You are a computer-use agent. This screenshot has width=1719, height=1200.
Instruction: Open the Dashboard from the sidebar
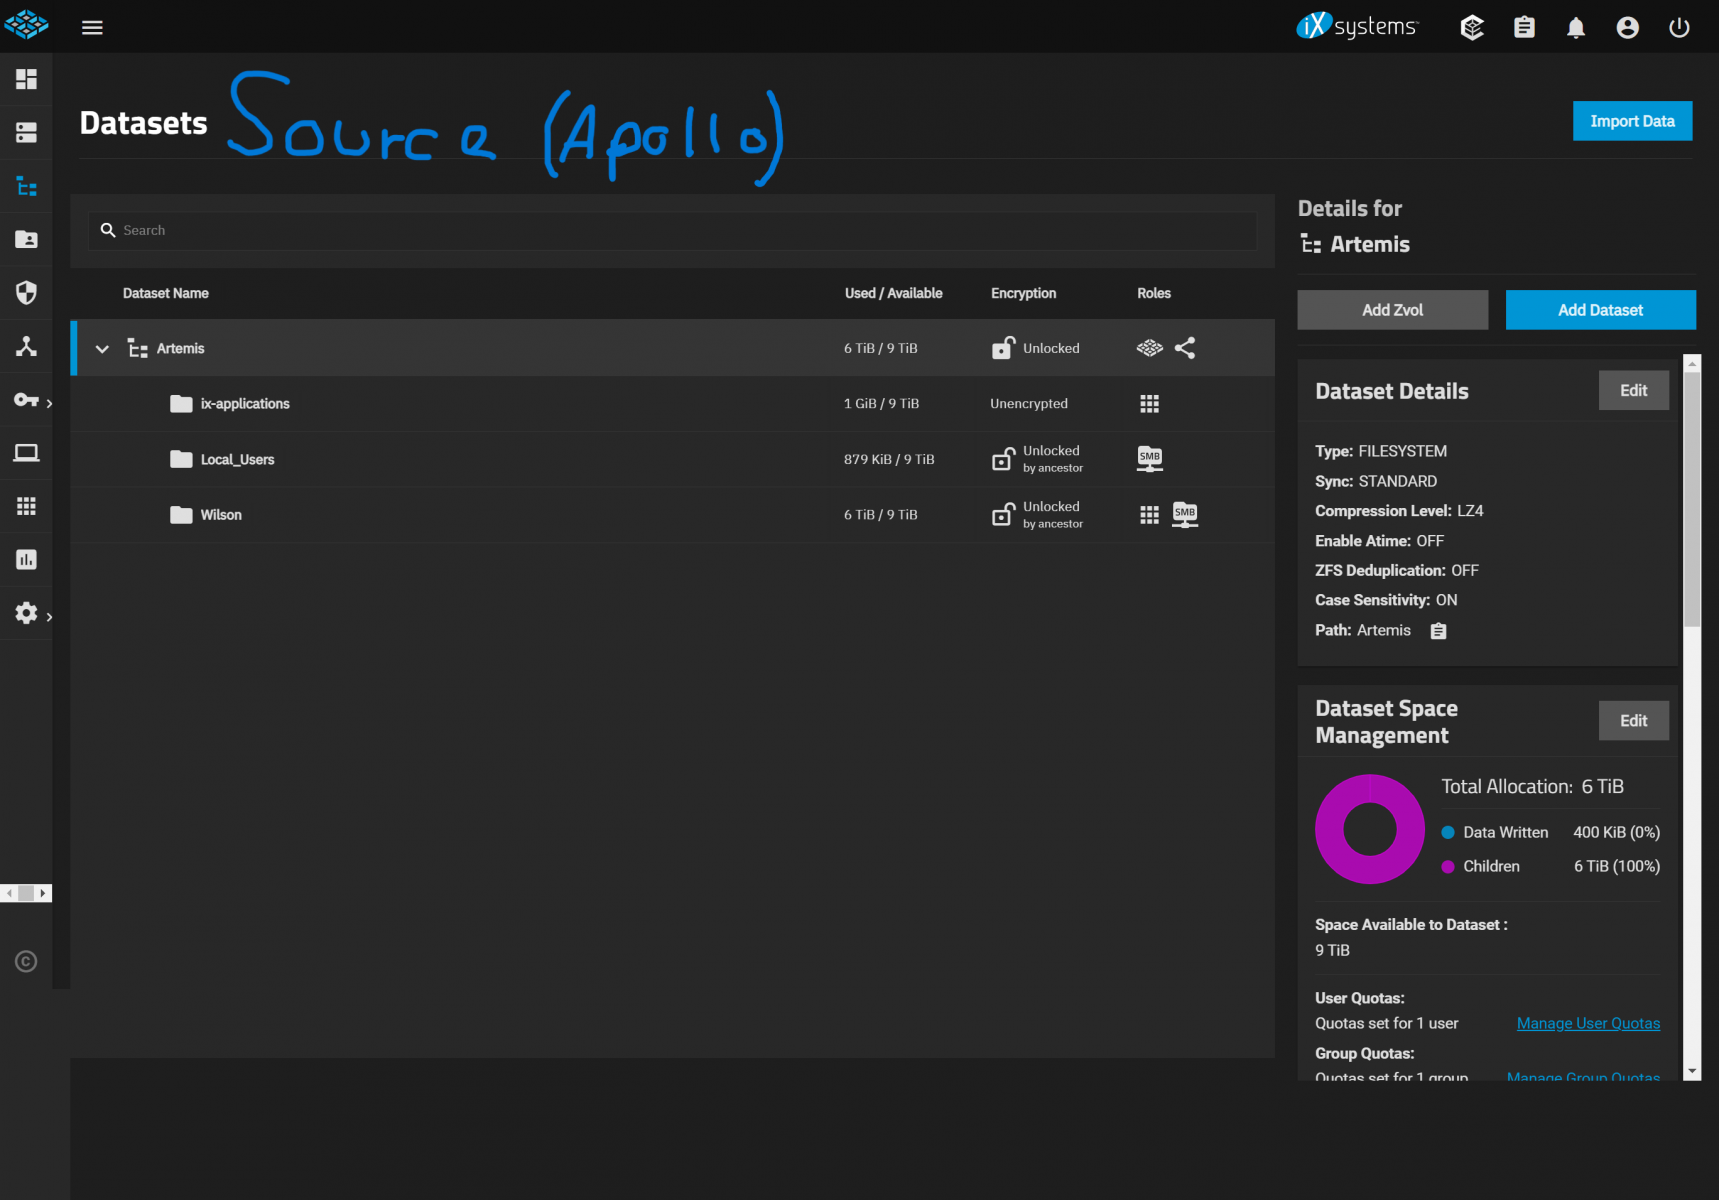(26, 79)
